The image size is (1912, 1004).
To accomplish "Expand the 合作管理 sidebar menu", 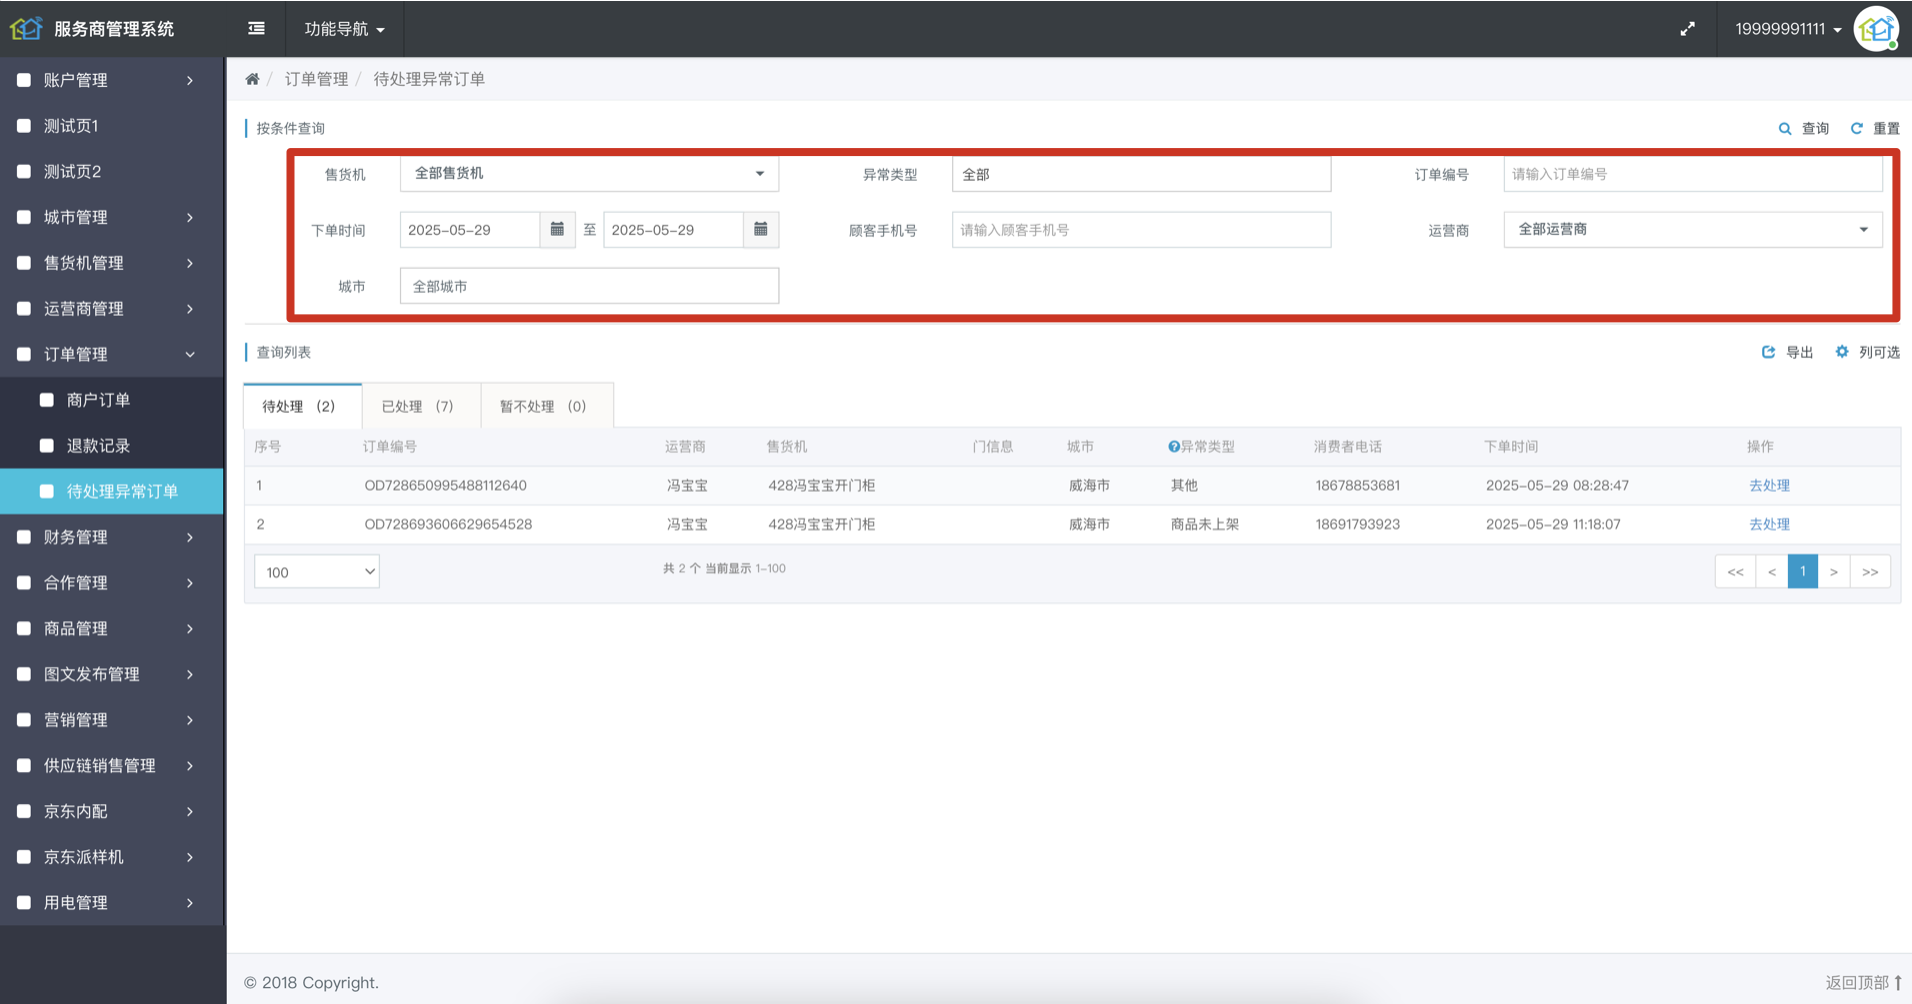I will click(x=112, y=582).
